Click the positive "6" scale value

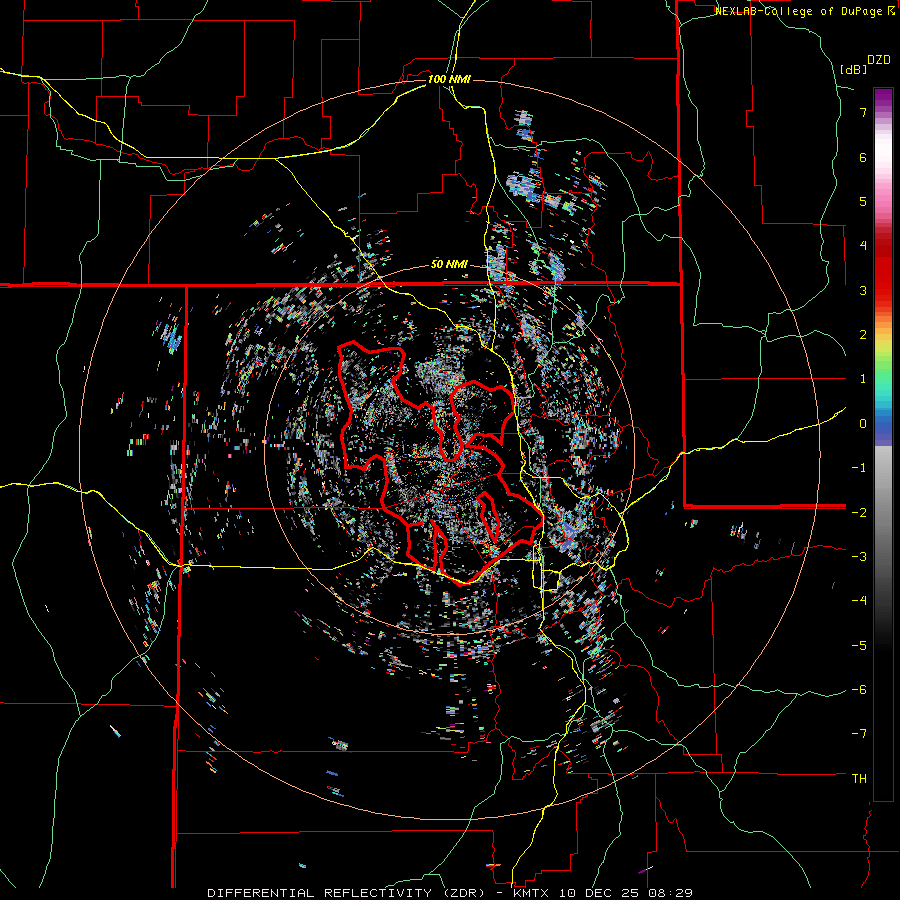[863, 157]
